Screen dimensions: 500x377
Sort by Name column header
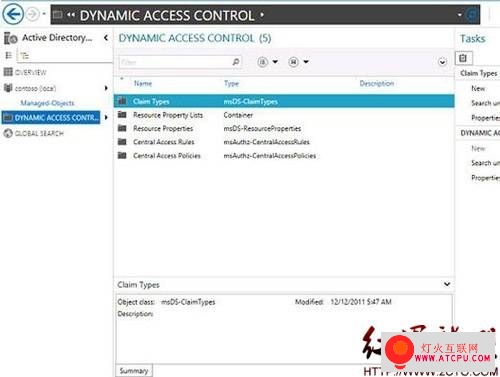[x=143, y=83]
